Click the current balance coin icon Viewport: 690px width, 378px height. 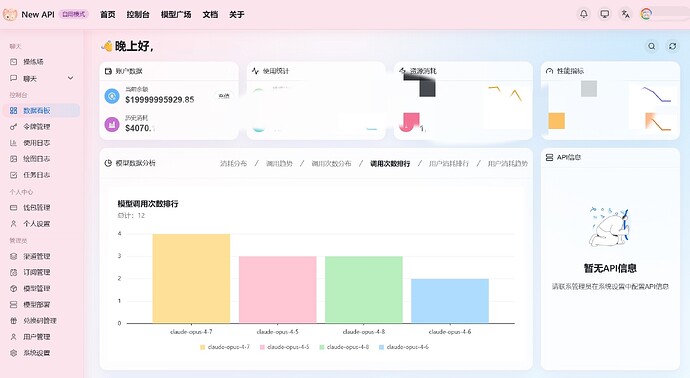click(x=112, y=96)
